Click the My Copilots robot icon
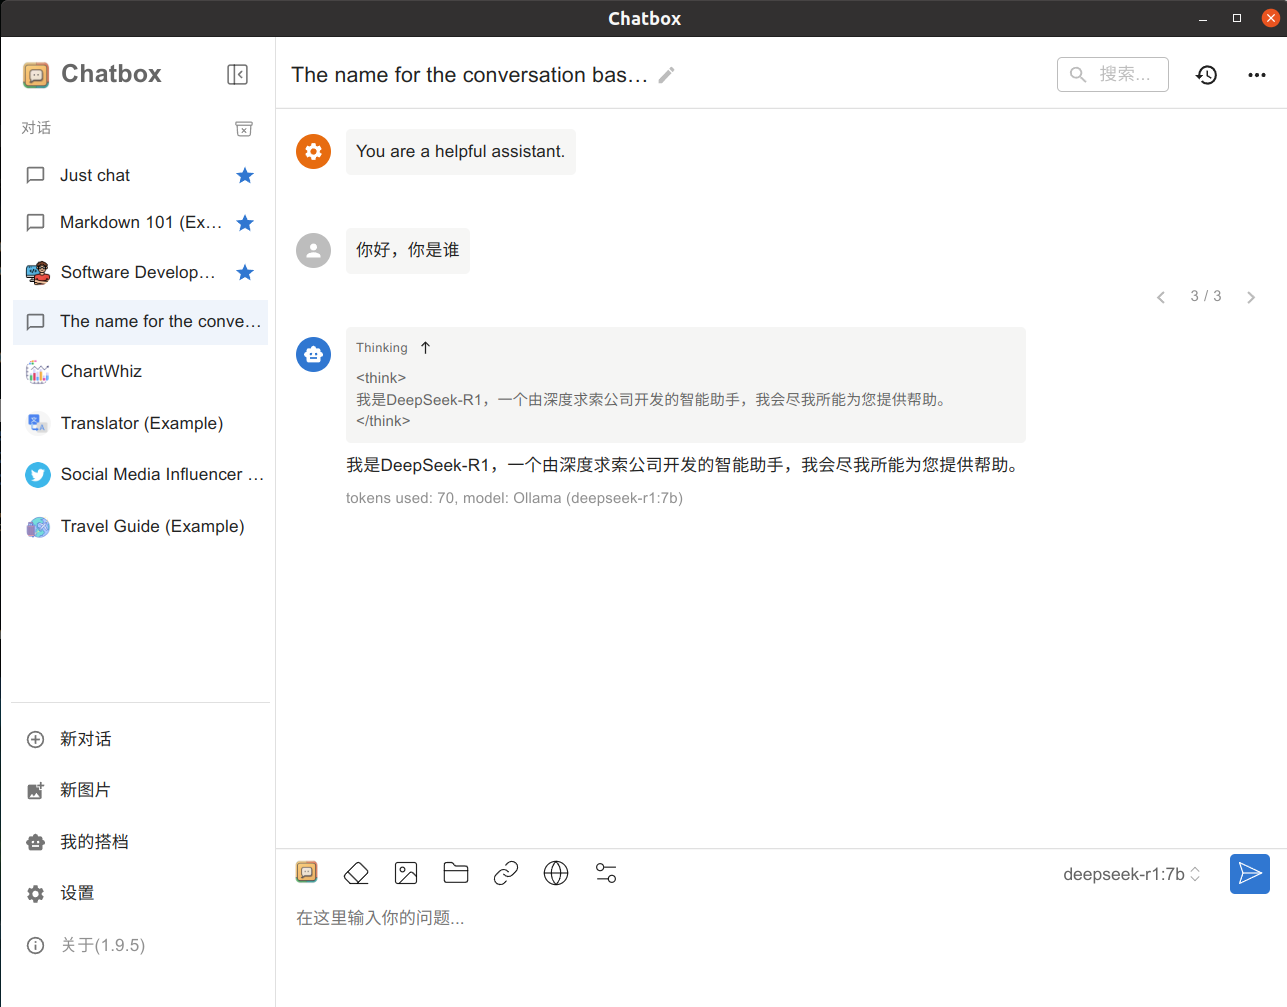The width and height of the screenshot is (1287, 1007). pos(36,842)
